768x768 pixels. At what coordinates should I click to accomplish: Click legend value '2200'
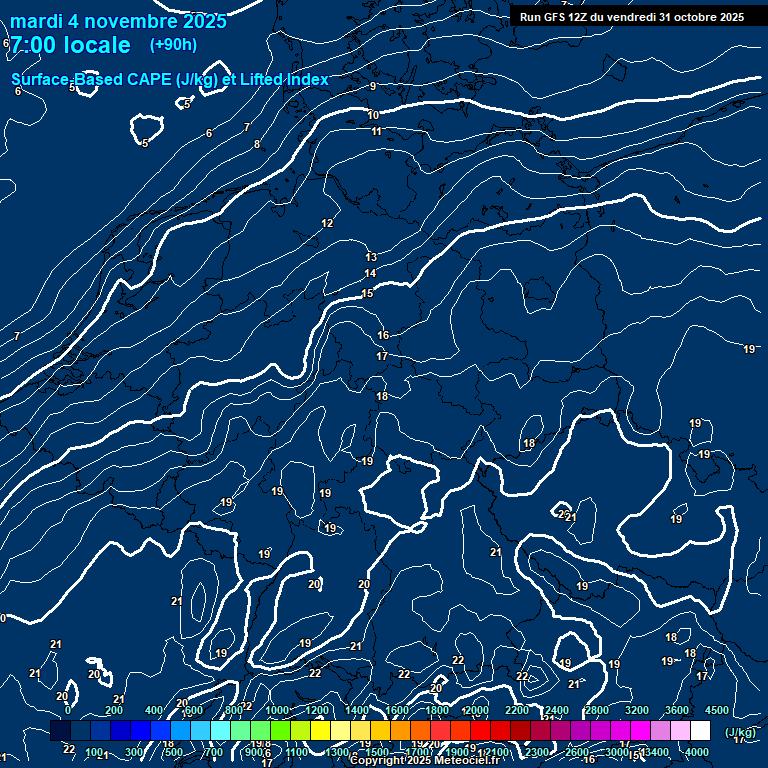click(x=517, y=710)
